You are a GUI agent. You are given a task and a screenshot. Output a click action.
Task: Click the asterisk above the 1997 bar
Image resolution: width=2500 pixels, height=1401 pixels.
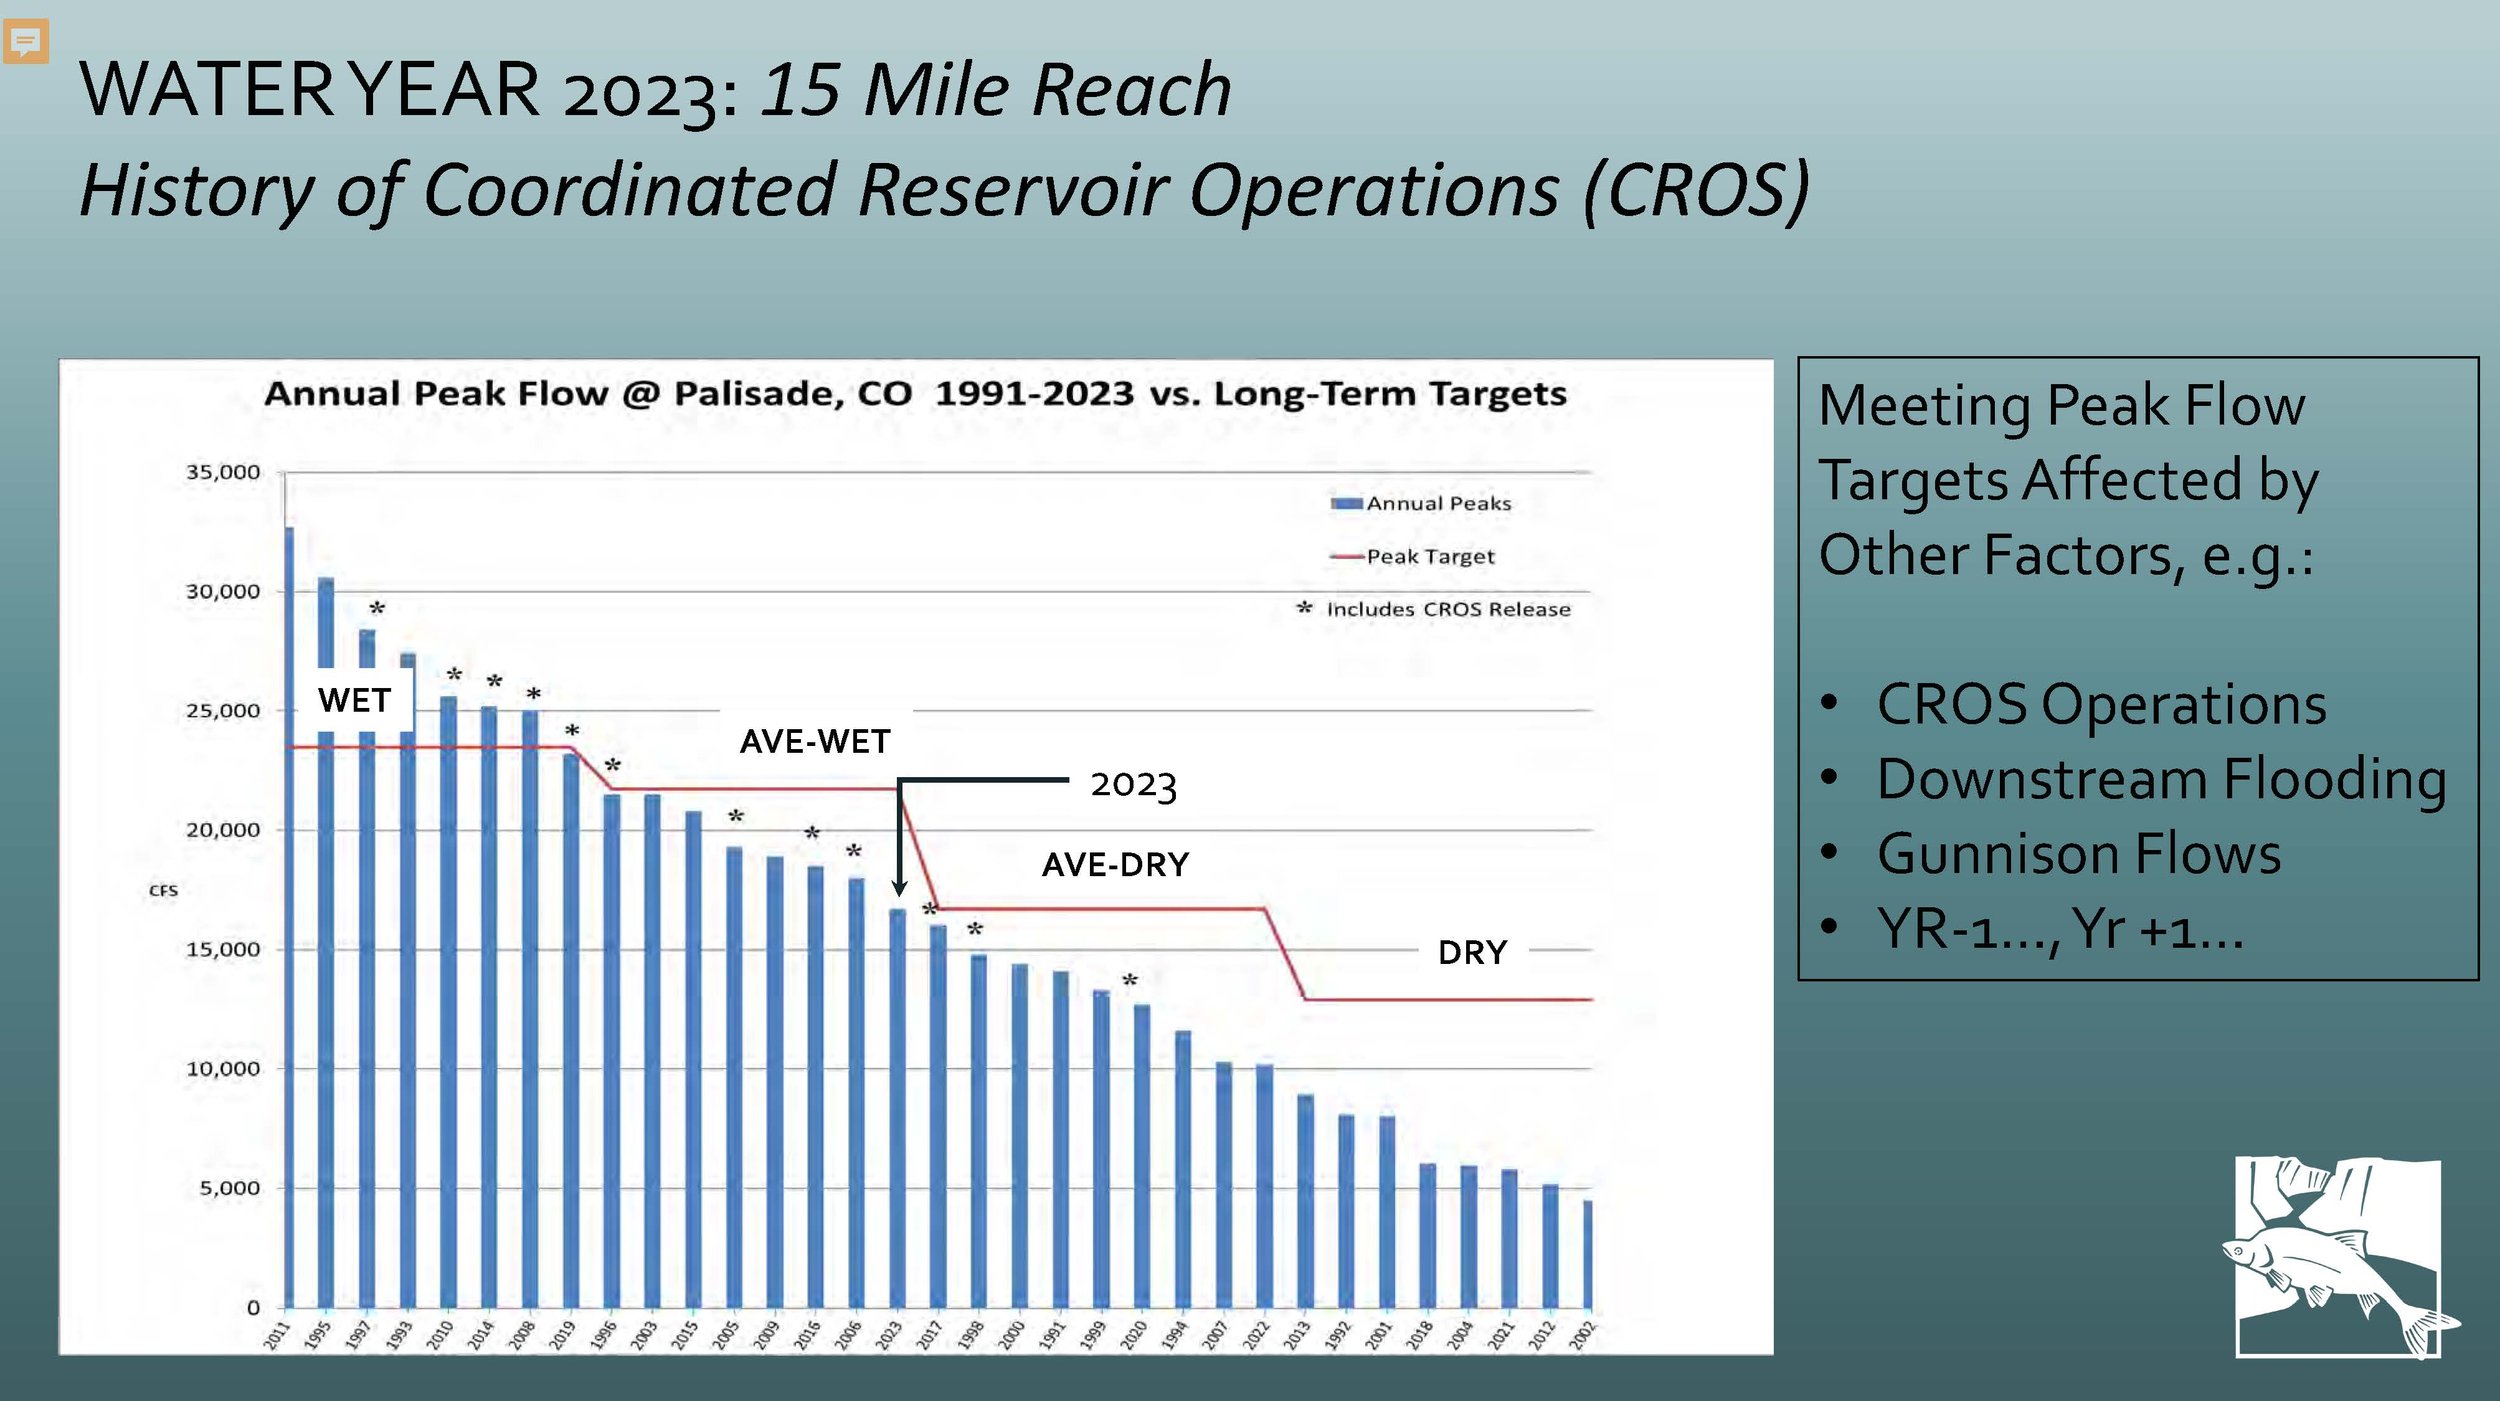[377, 608]
